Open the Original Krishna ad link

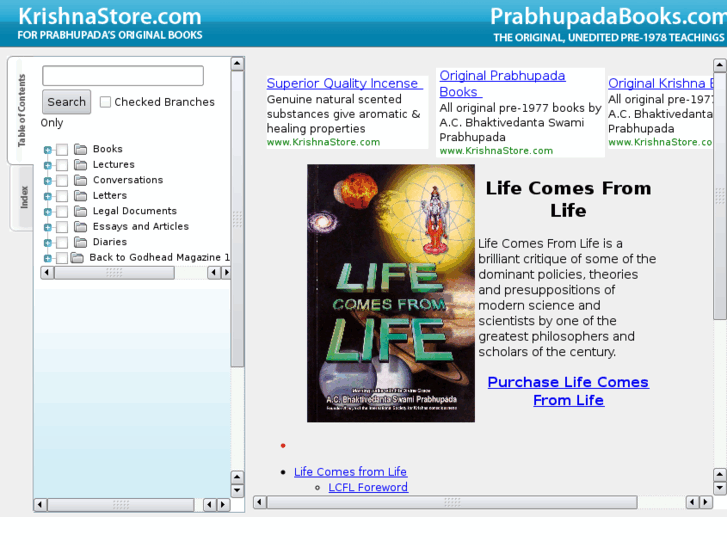click(x=661, y=83)
